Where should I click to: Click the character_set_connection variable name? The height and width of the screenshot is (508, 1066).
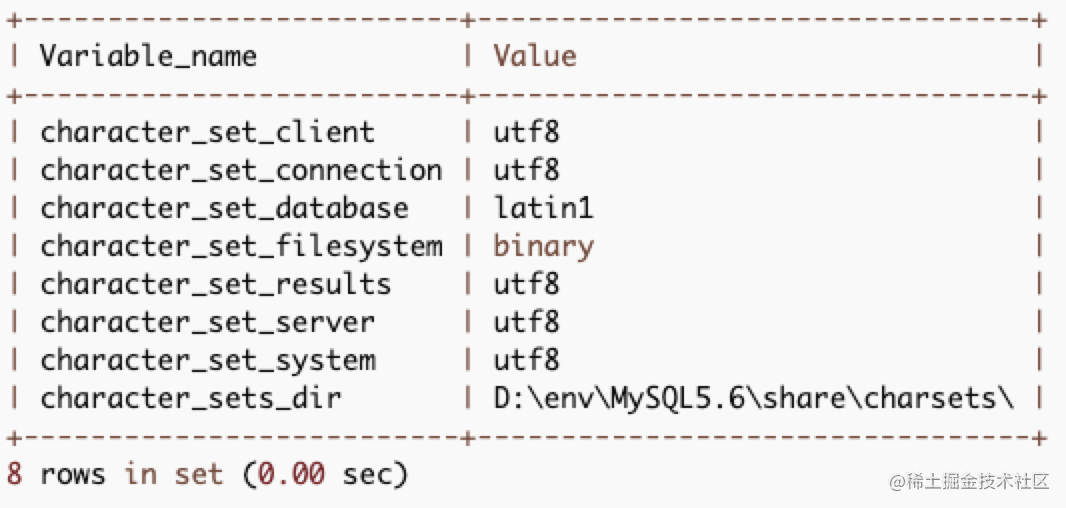pyautogui.click(x=241, y=170)
